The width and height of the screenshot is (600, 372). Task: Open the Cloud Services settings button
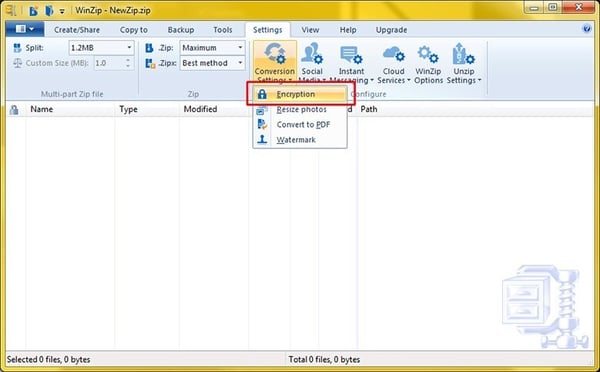click(x=393, y=63)
